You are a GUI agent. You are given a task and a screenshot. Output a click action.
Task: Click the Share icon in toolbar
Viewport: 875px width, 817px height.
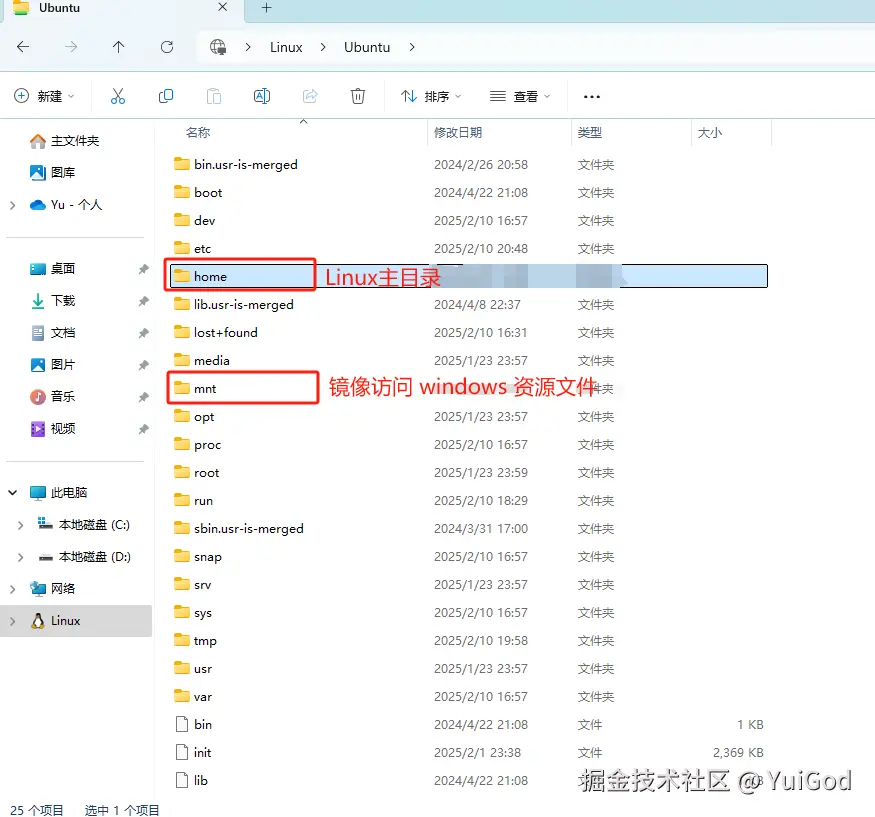tap(310, 96)
